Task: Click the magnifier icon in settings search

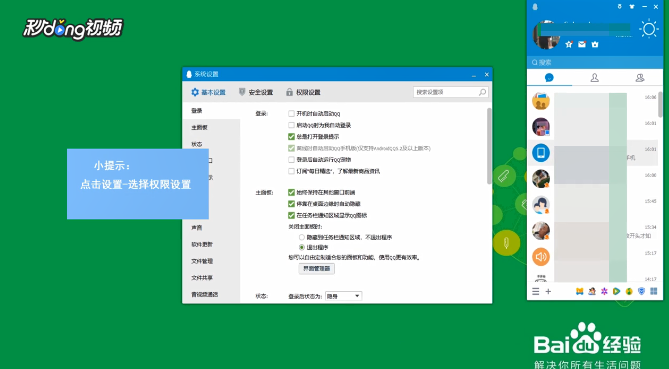Action: (x=483, y=92)
